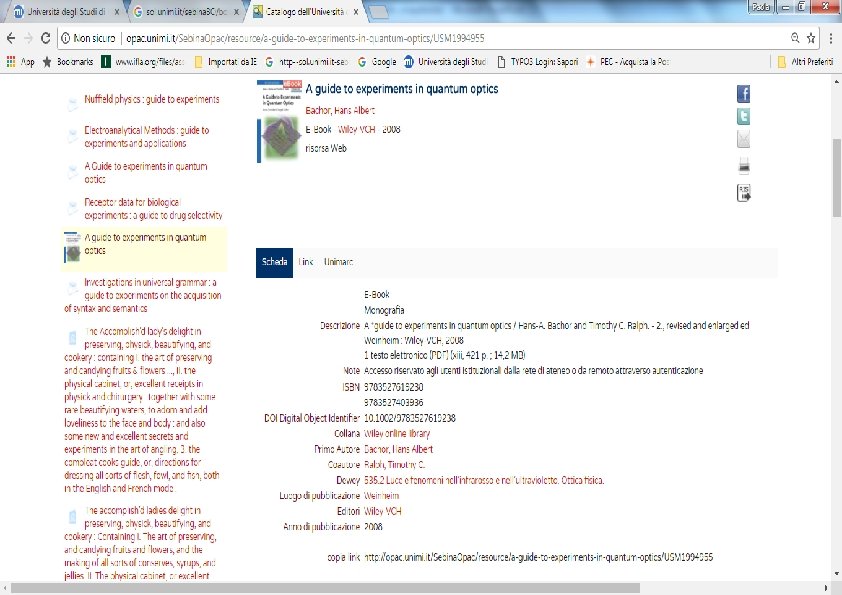Go back to the previous page

11,38
